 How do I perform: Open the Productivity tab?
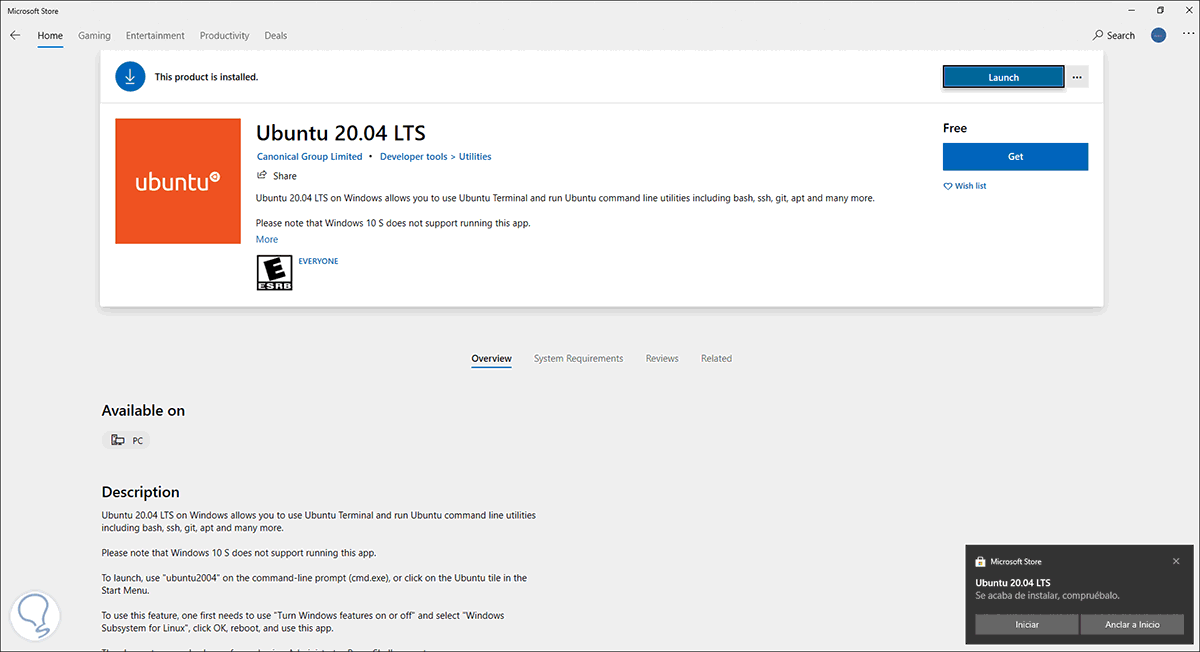pyautogui.click(x=224, y=35)
